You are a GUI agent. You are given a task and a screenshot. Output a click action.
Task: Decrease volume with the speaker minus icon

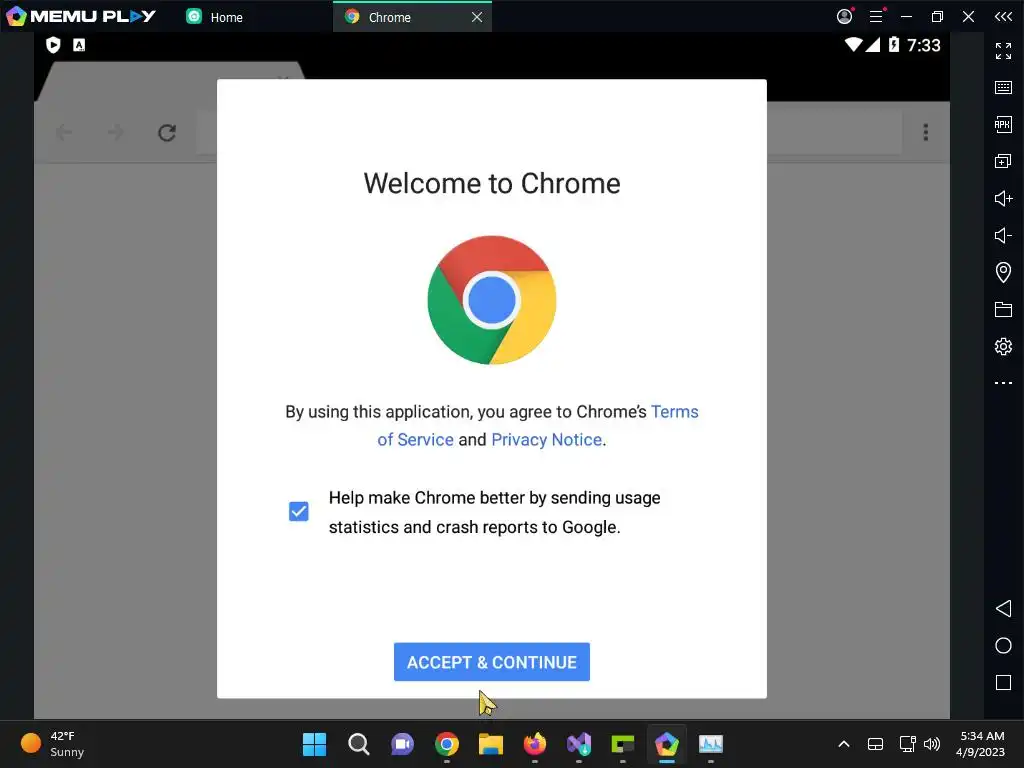[1003, 235]
